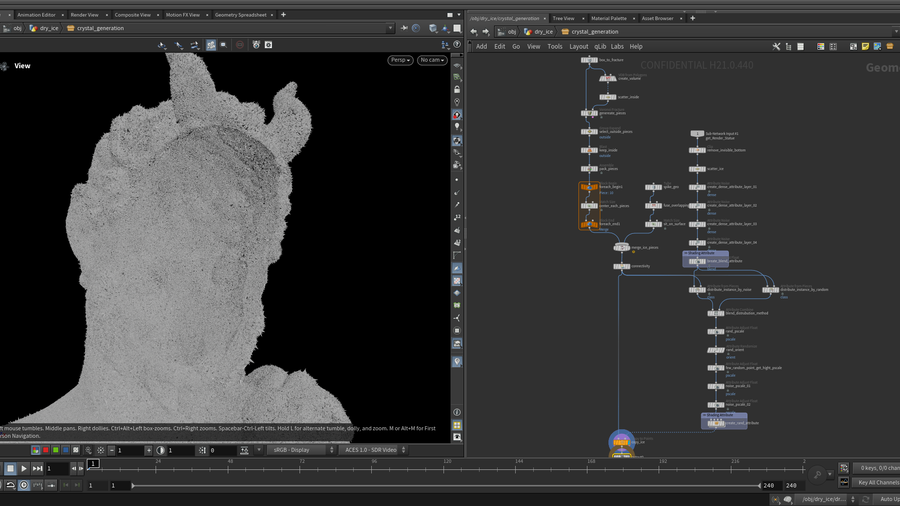Toggle the highlighted display mode button above viewport
900x506 pixels.
point(211,45)
